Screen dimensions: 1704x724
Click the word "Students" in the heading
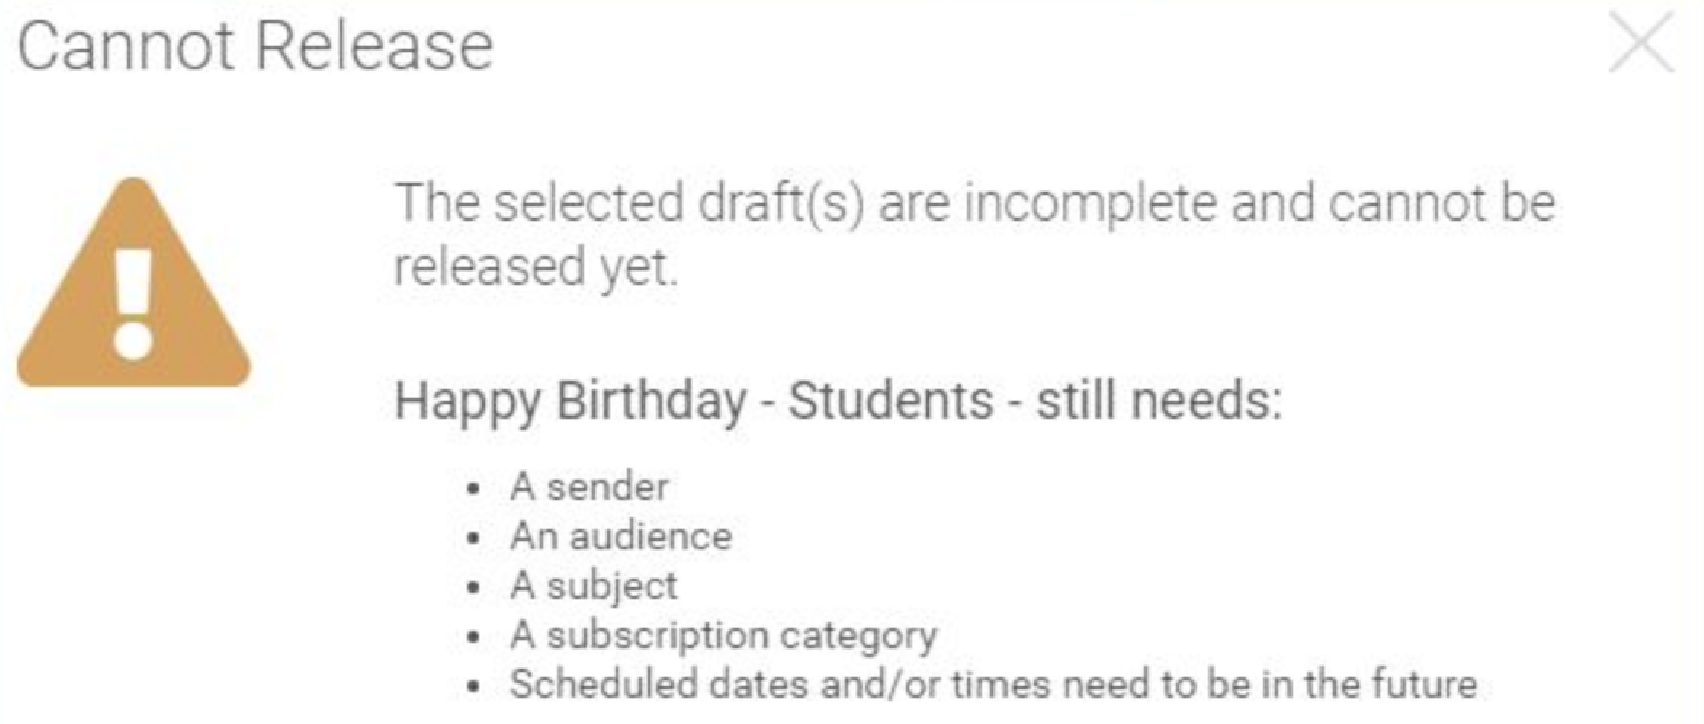click(x=890, y=401)
